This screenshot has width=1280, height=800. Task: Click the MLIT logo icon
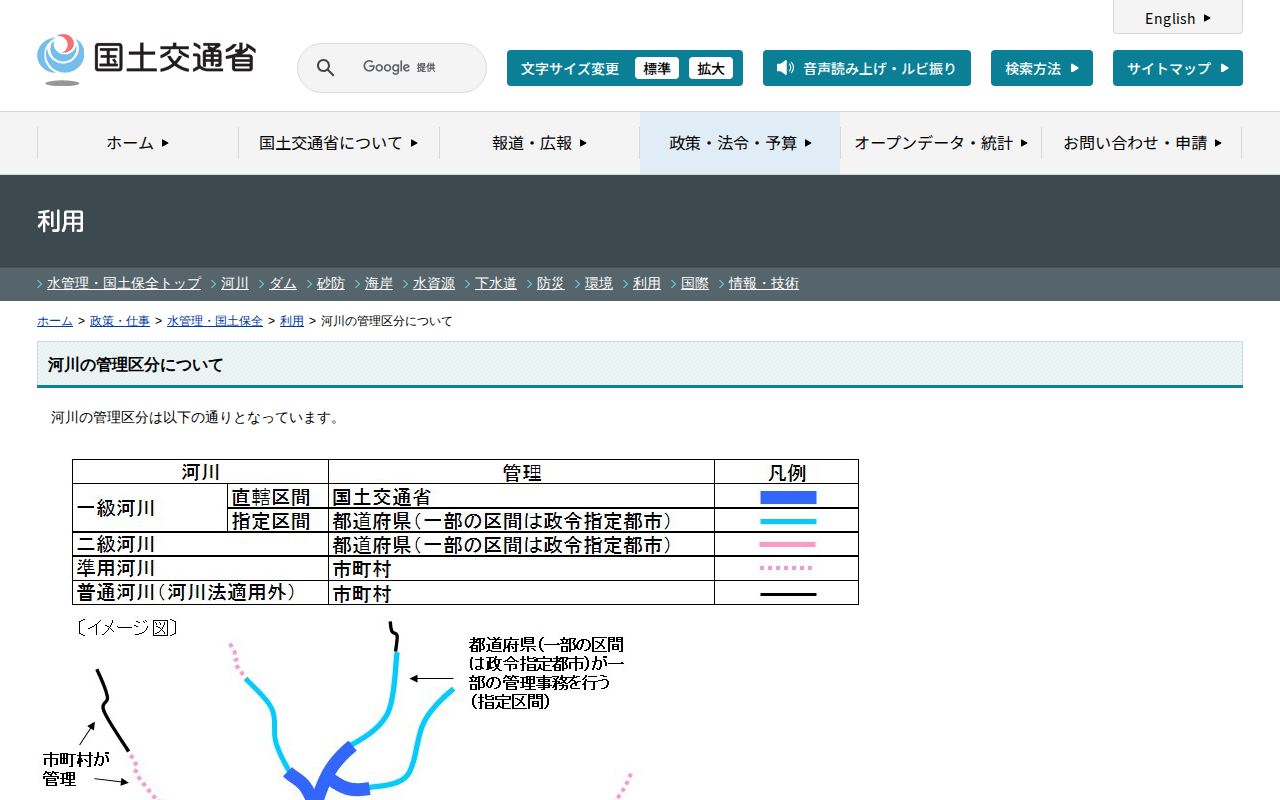coord(61,59)
